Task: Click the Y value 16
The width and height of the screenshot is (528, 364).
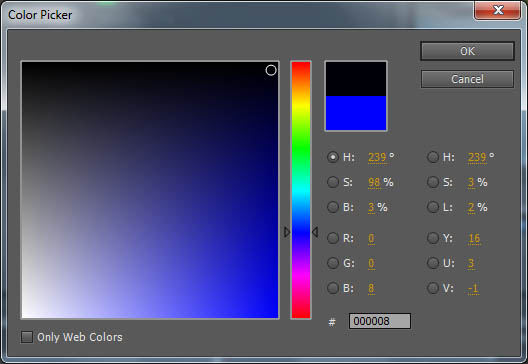Action: 474,238
